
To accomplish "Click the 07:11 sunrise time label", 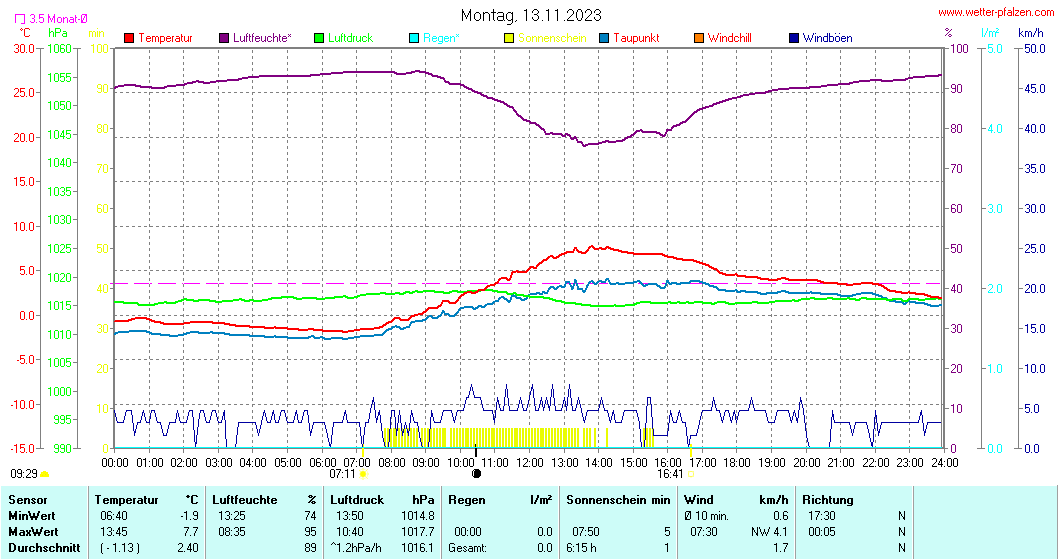I will pyautogui.click(x=342, y=475).
